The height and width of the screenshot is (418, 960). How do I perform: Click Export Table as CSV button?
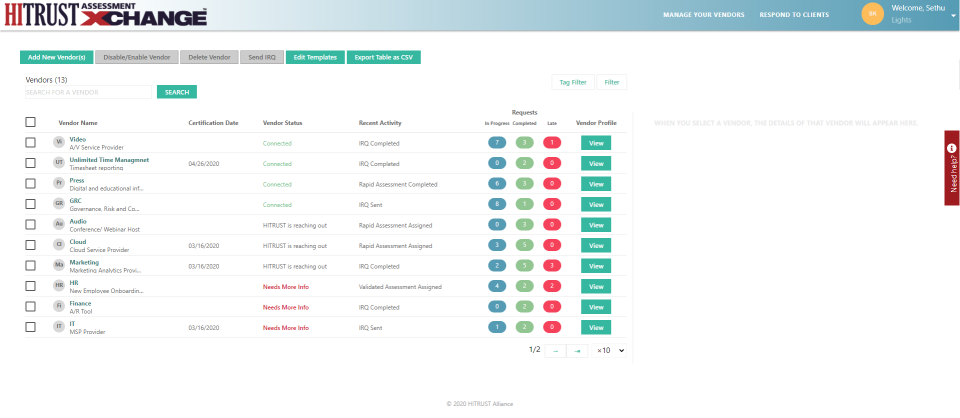pyautogui.click(x=384, y=58)
